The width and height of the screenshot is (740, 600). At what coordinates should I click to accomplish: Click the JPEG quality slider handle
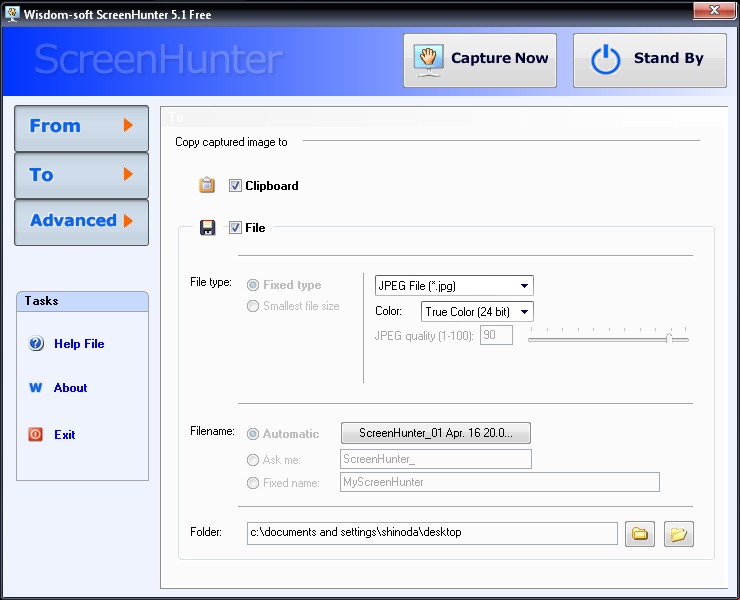(x=669, y=338)
